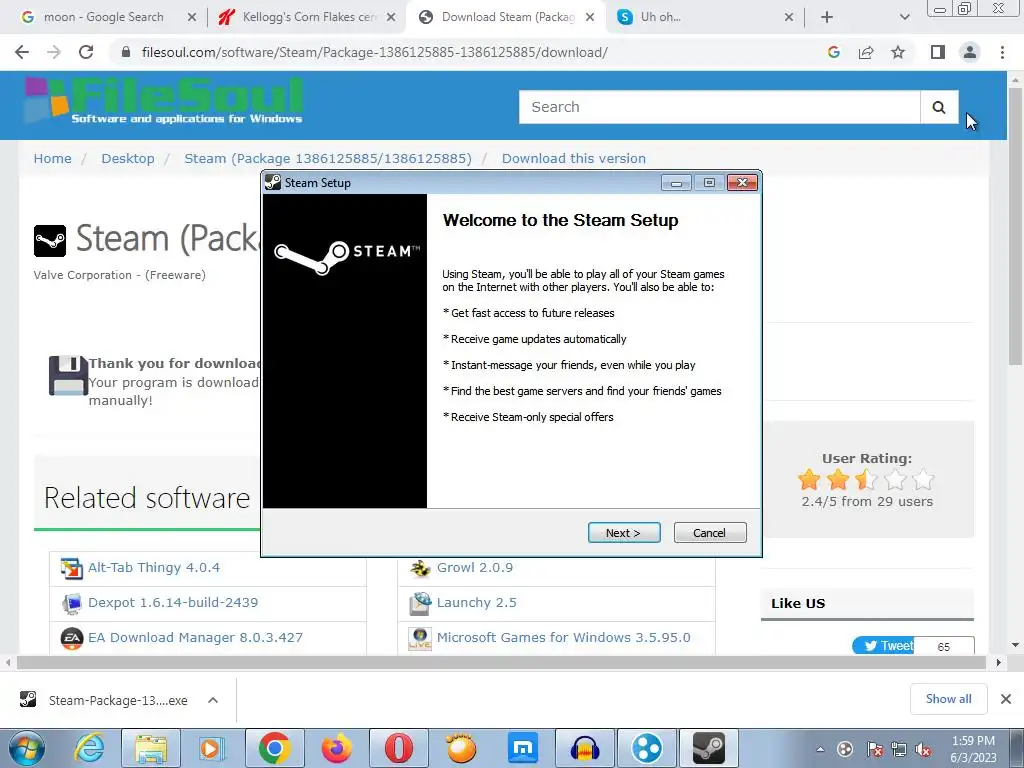
Task: Open Opera from the taskbar
Action: 399,748
